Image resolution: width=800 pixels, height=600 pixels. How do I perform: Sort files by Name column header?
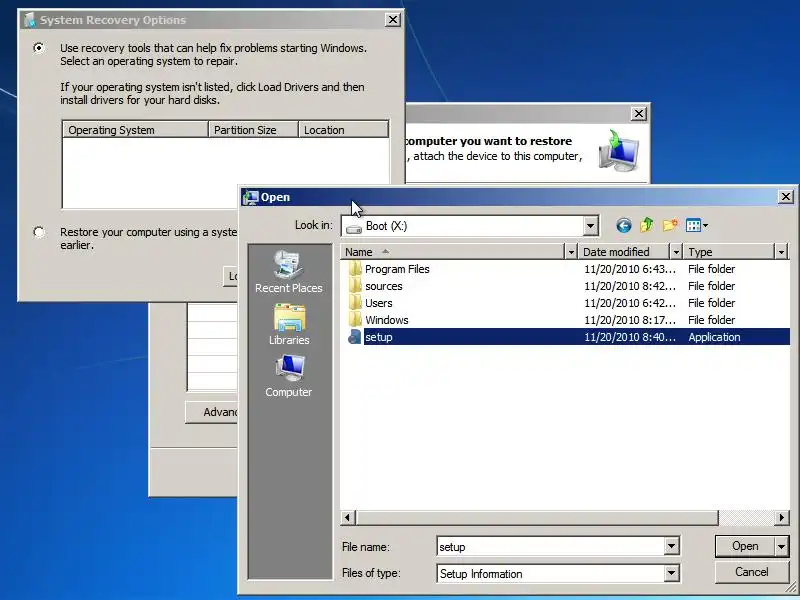tap(453, 252)
